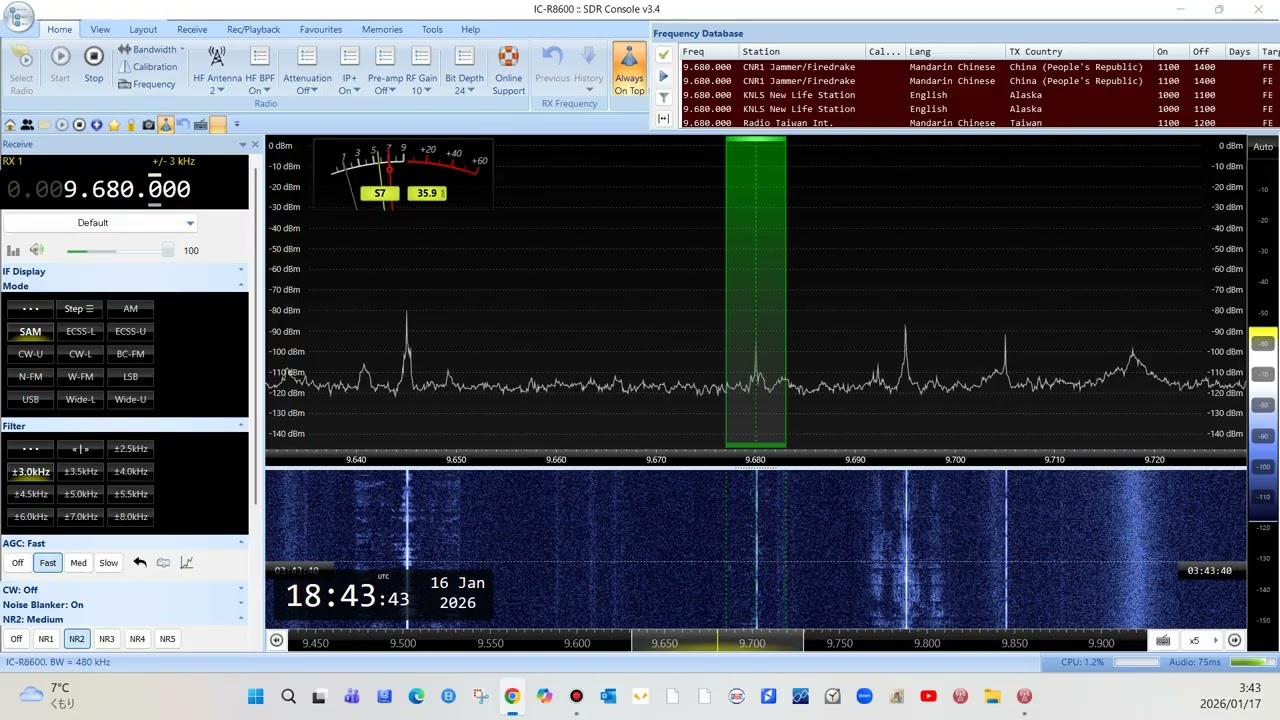Image resolution: width=1280 pixels, height=720 pixels.
Task: Turn noise reduction Off
Action: tap(16, 639)
